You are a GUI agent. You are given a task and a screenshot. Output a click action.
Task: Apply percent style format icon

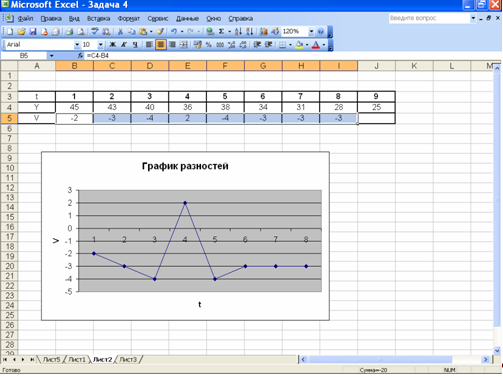[209, 45]
